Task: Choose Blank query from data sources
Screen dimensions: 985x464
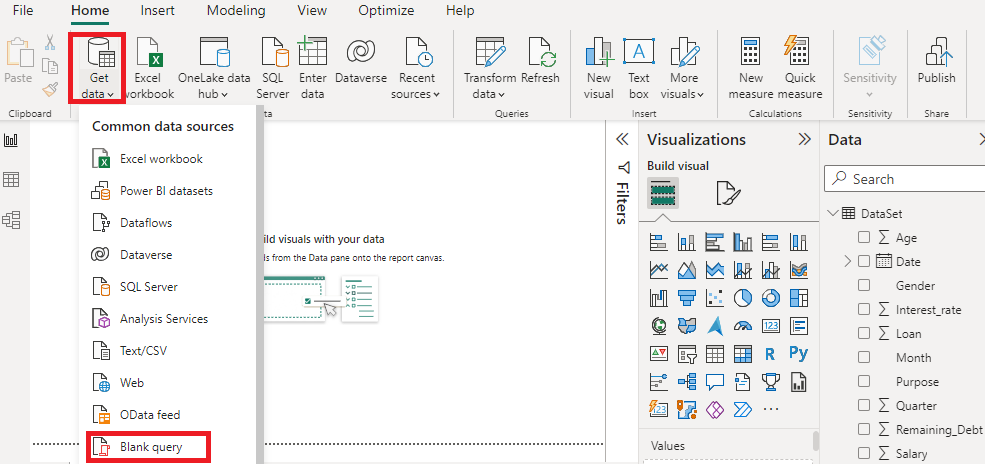Action: click(150, 447)
